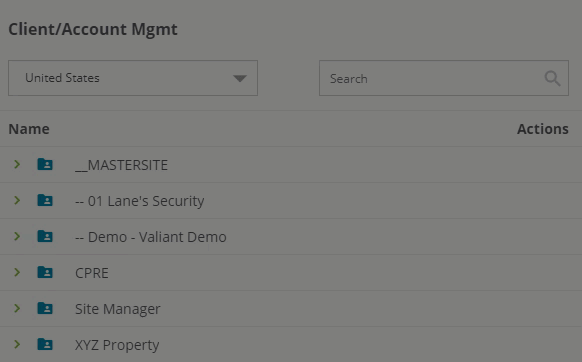Open the United States country dropdown
582x362 pixels.
click(133, 78)
